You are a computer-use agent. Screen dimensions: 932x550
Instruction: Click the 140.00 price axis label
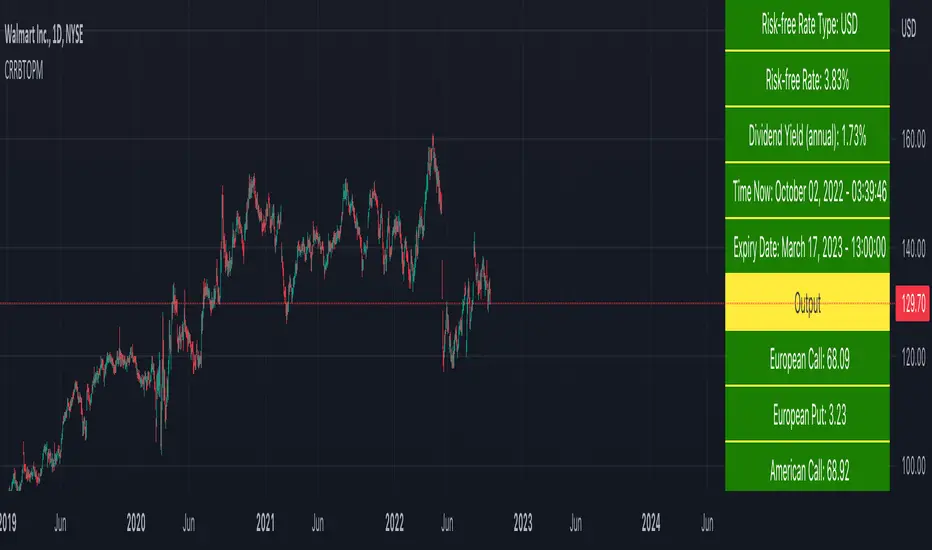tap(913, 248)
